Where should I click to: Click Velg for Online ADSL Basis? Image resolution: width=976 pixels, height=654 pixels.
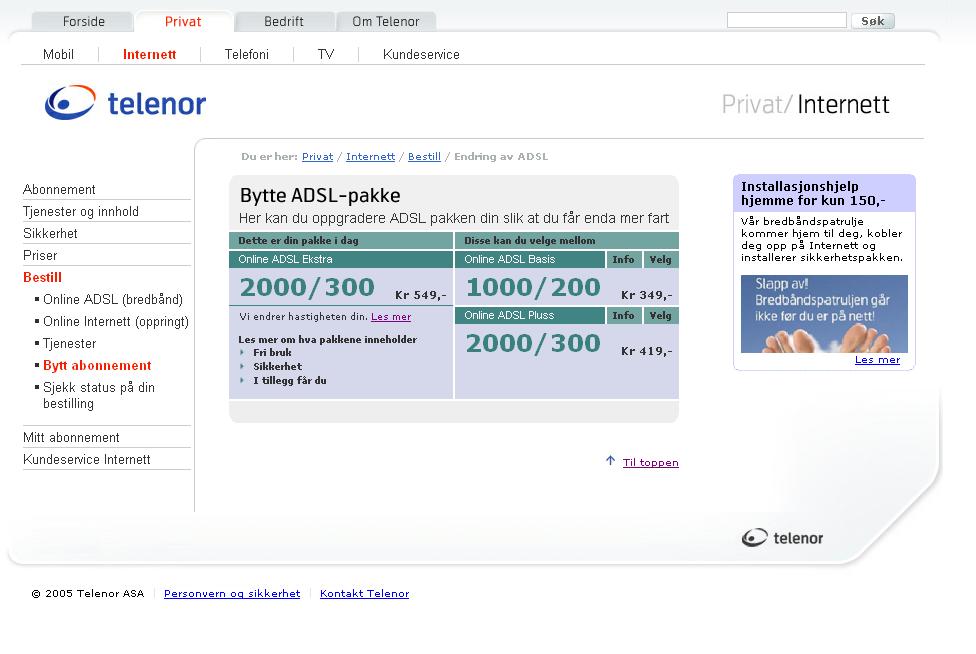(x=660, y=259)
